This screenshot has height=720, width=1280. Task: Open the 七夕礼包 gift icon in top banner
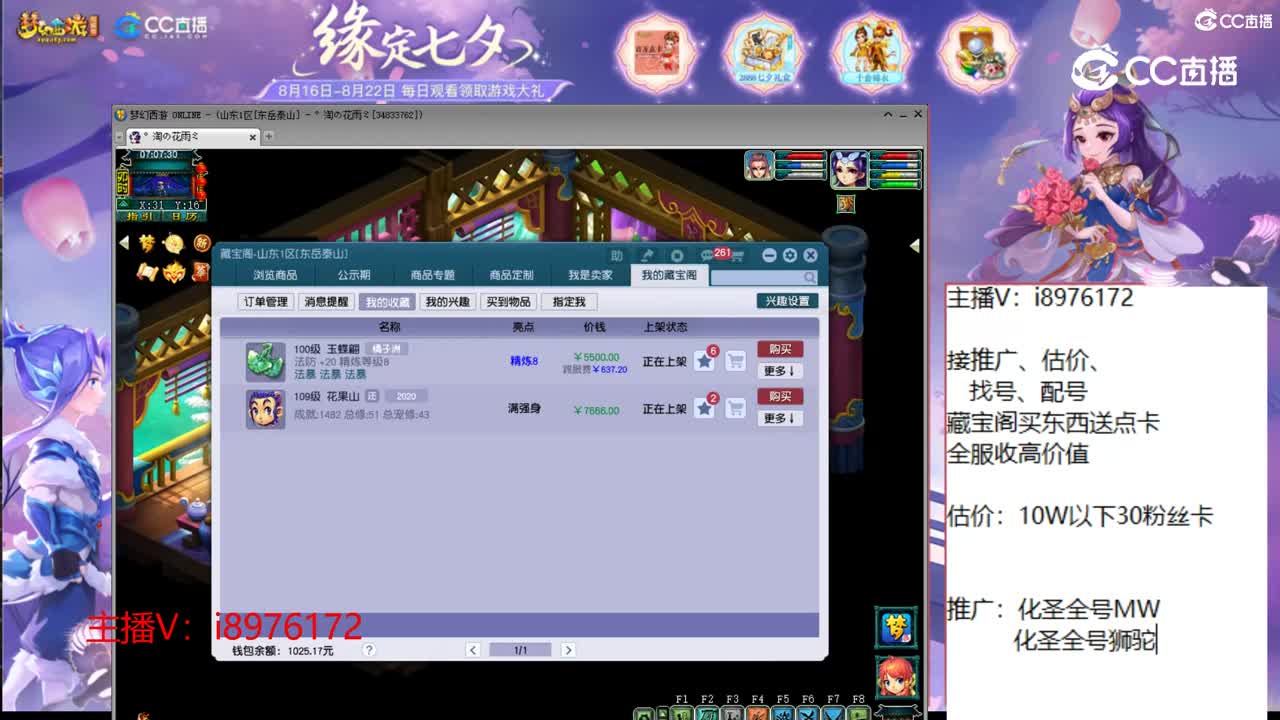(x=765, y=50)
